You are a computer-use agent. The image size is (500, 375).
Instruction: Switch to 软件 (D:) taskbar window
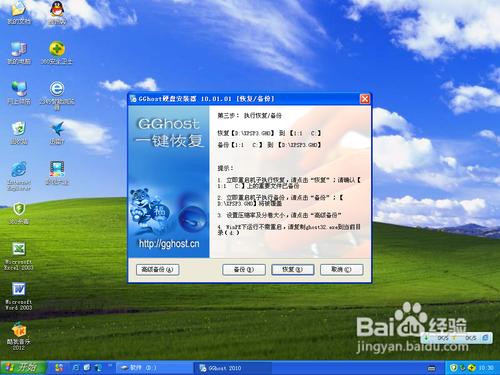[154, 368]
